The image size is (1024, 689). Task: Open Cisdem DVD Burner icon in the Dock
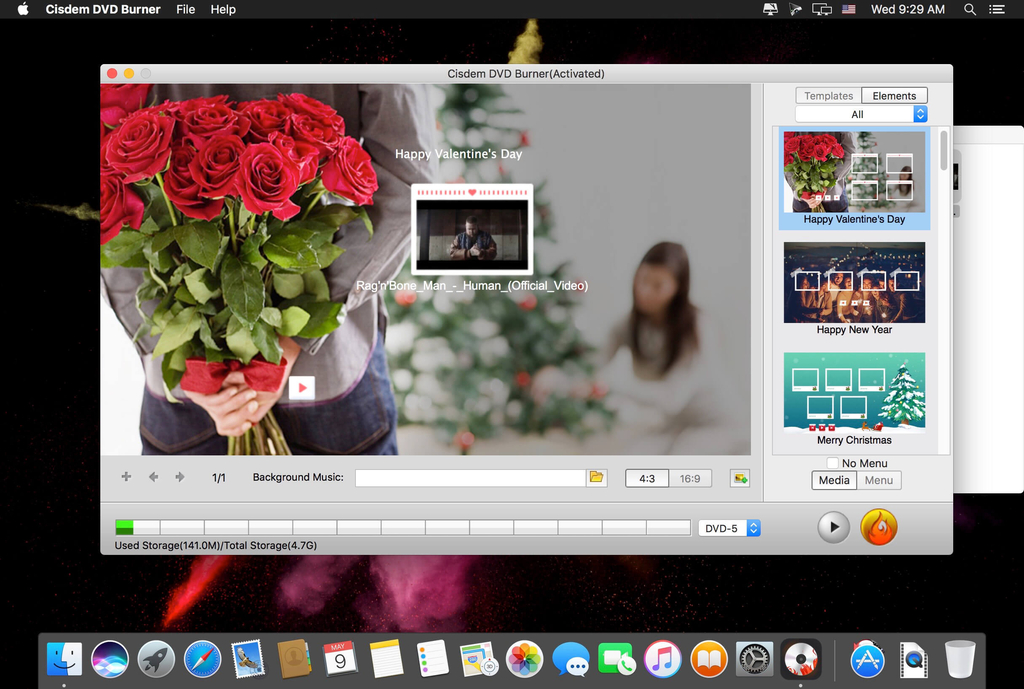pos(801,659)
